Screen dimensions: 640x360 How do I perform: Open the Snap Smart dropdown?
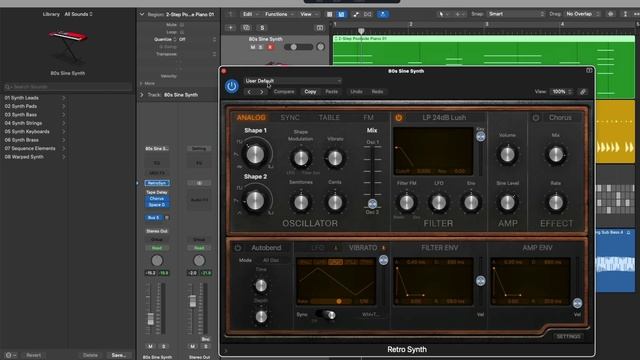[x=516, y=14]
